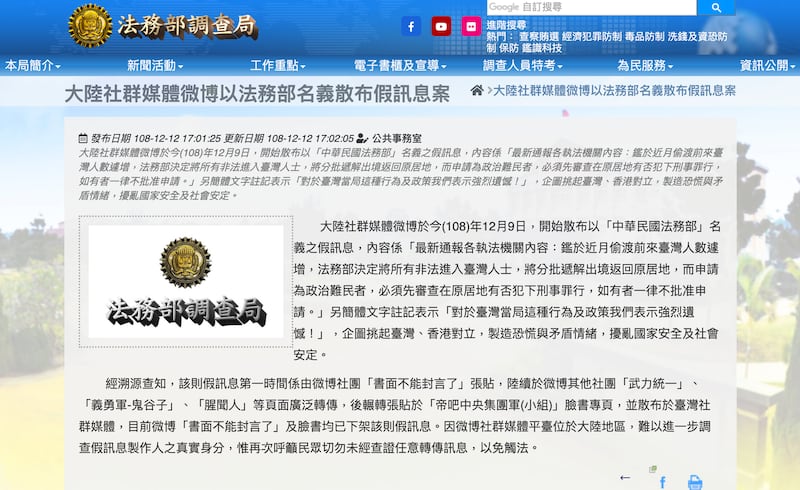Expand the 為民服務 menu

pyautogui.click(x=644, y=65)
